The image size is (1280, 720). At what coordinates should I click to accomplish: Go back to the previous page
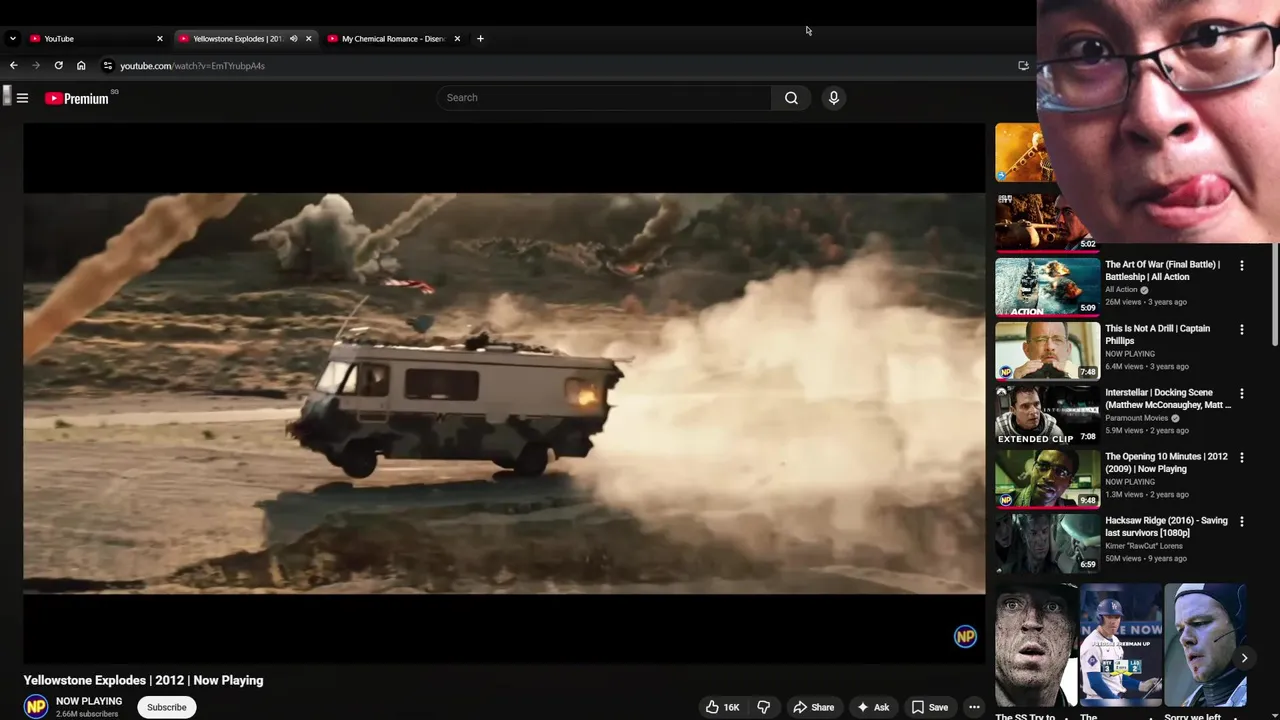pyautogui.click(x=13, y=66)
